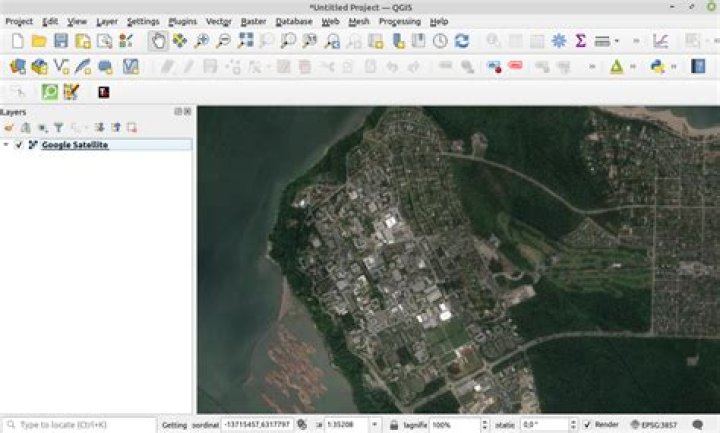Select the Zoom Out magnifier tool
This screenshot has height=433, width=720.
pos(224,41)
